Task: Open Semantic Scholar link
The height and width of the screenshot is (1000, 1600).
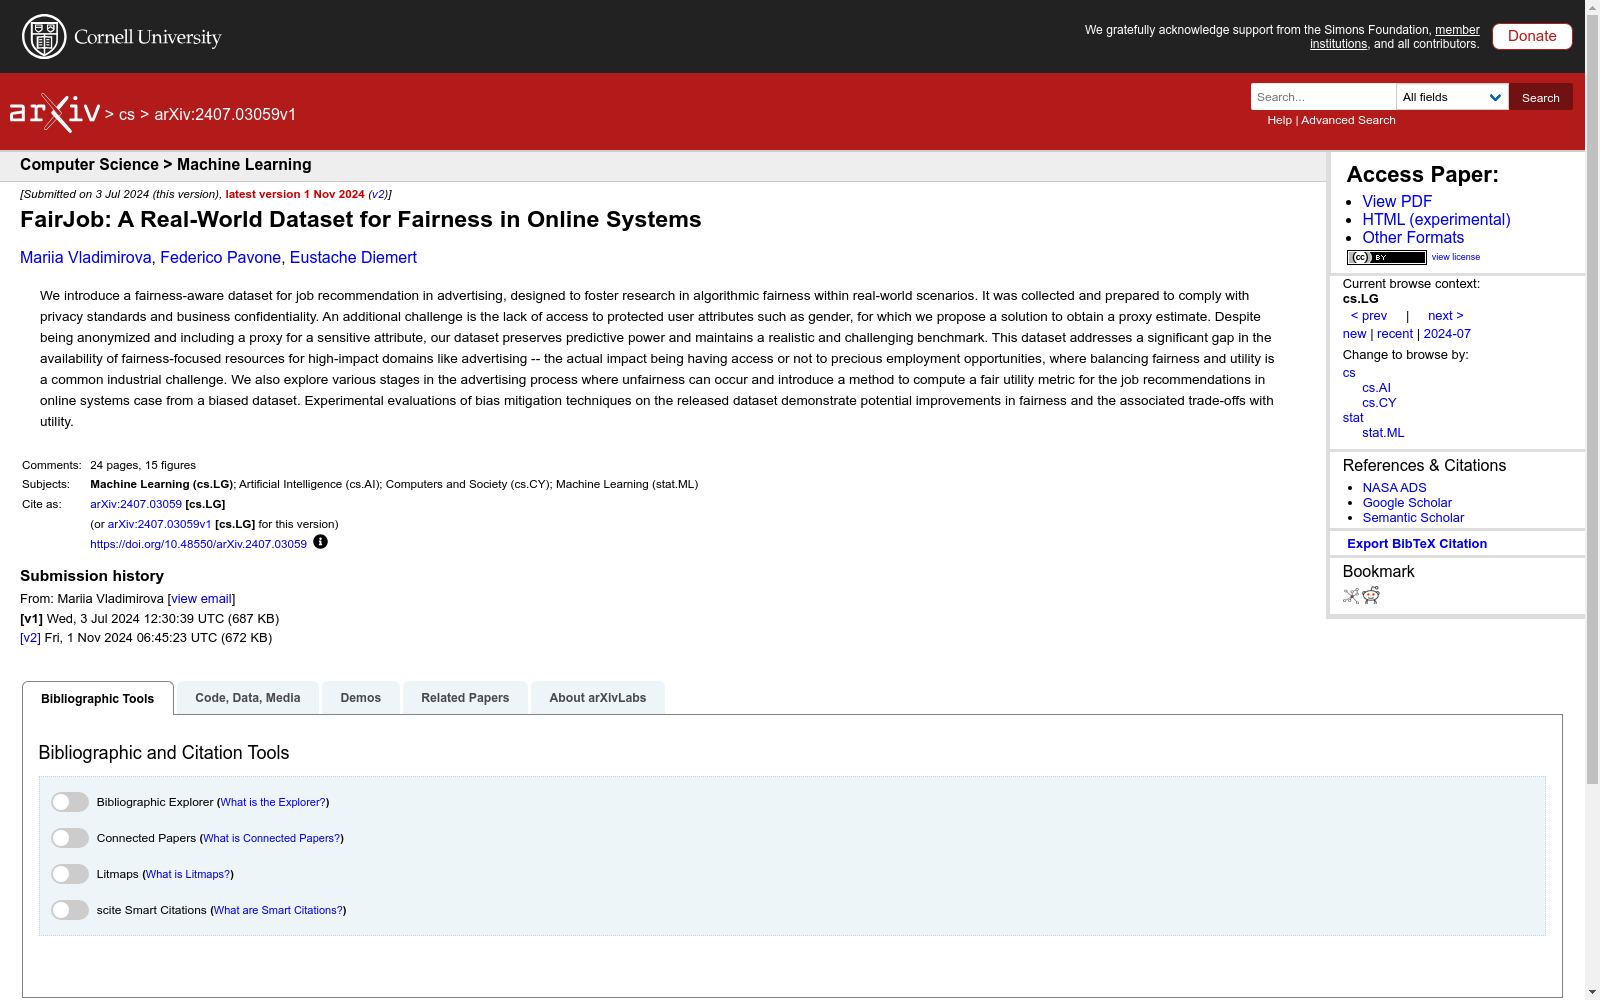Action: [x=1413, y=518]
